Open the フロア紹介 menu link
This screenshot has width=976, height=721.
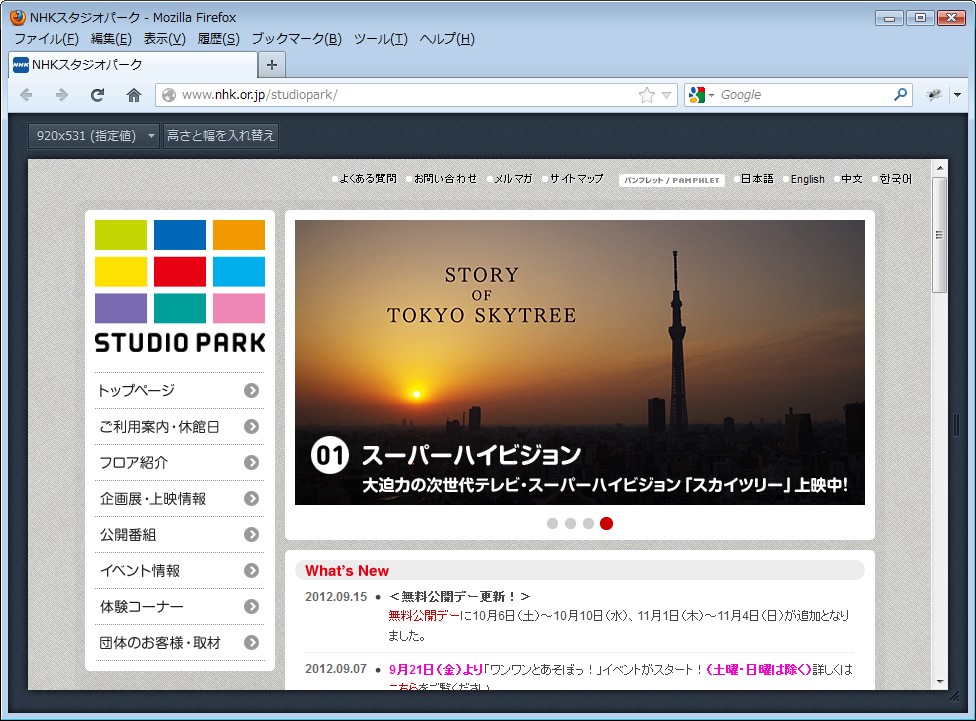click(179, 463)
